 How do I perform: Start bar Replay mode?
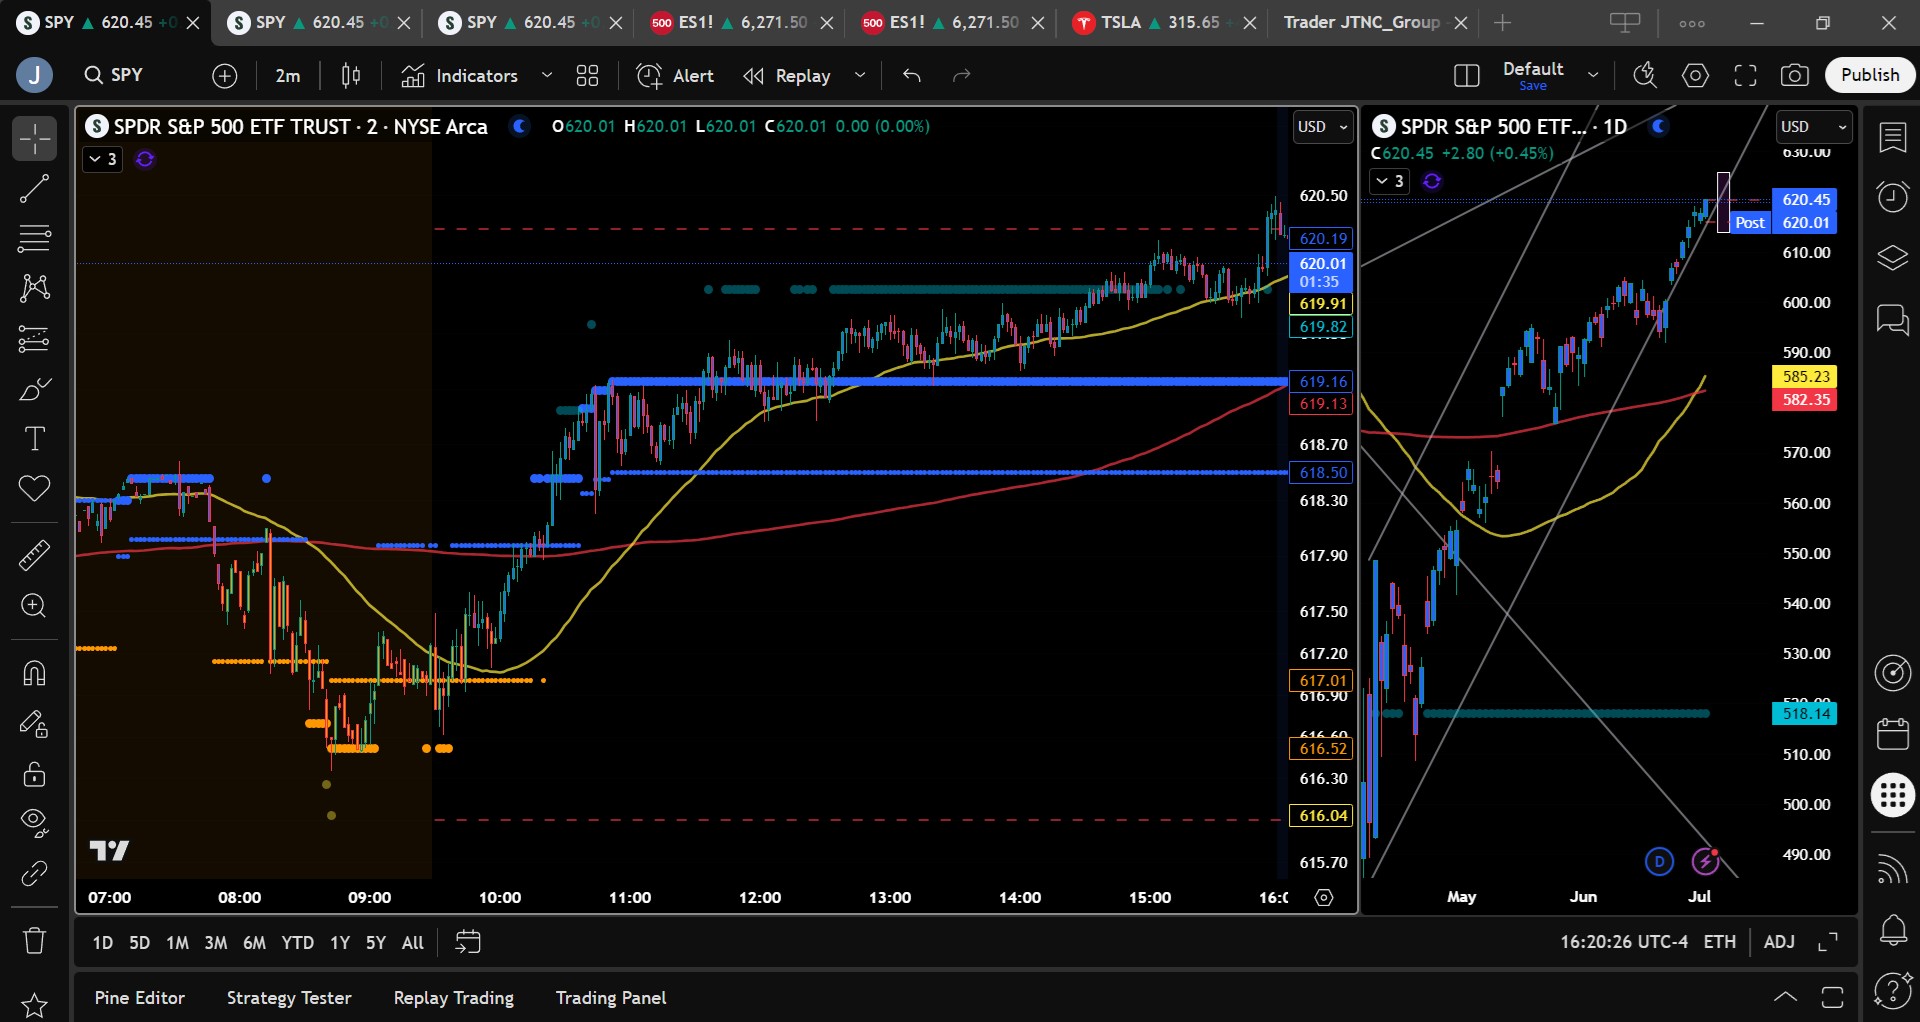[x=787, y=75]
